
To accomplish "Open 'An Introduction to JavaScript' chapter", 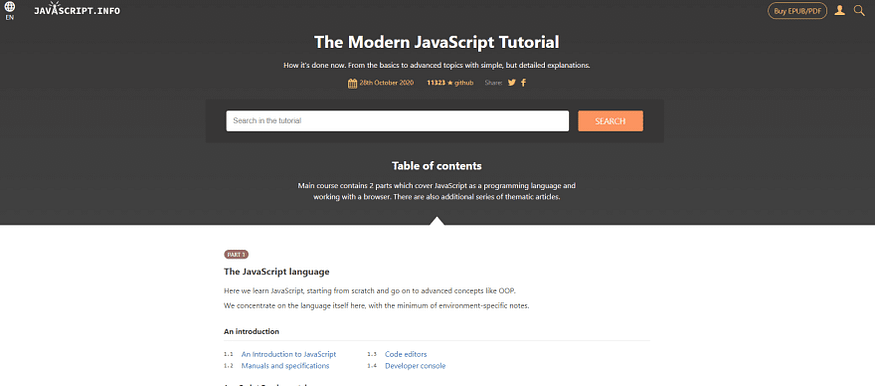I will coord(289,354).
